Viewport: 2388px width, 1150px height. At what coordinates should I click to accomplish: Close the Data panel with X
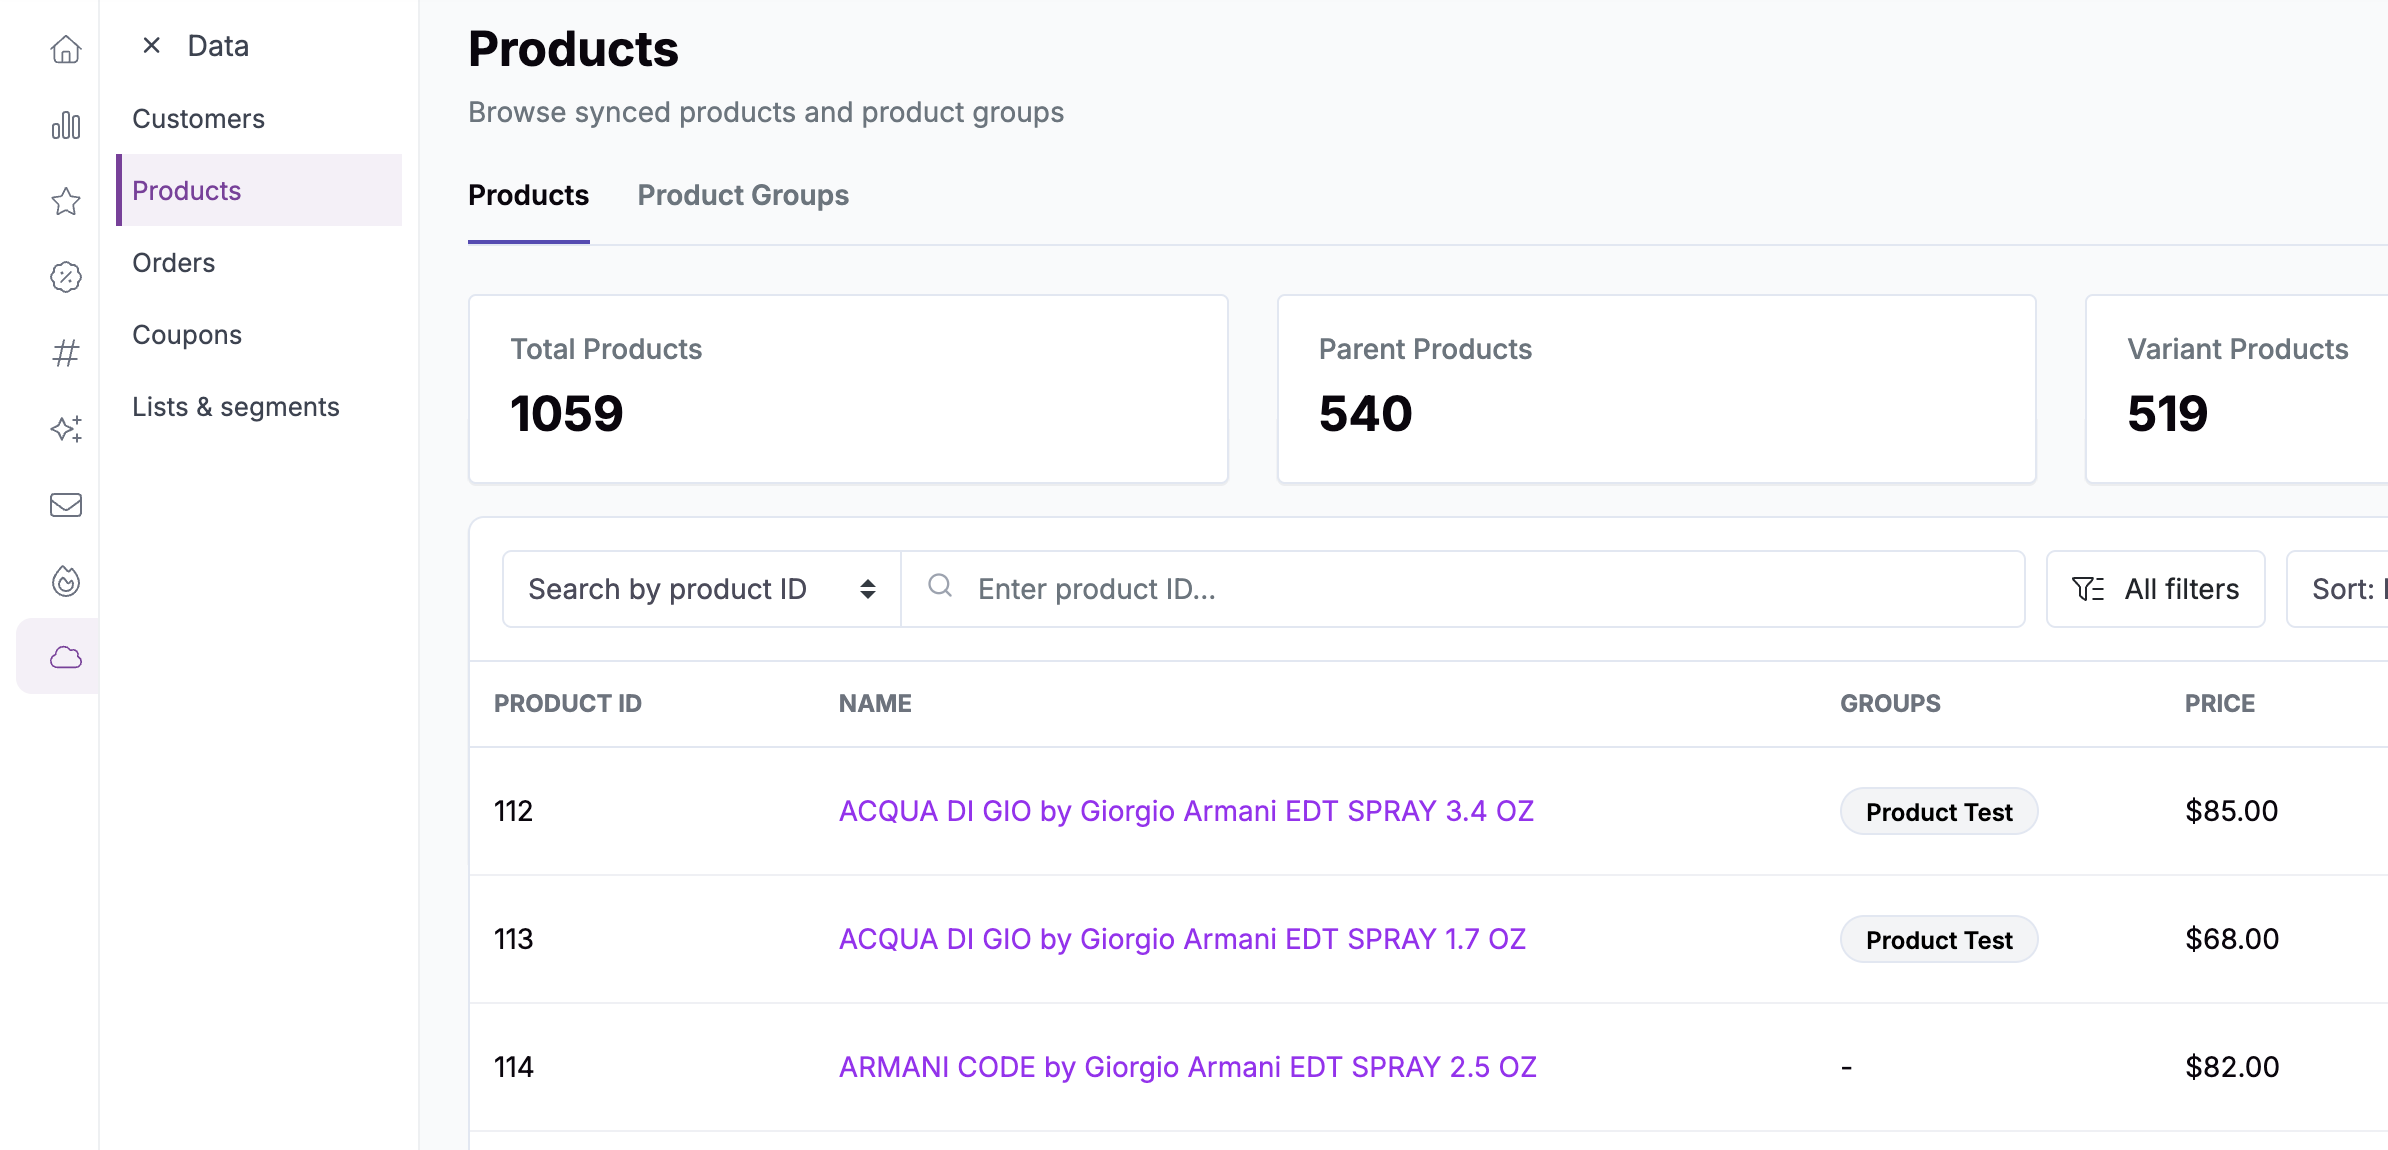[152, 45]
